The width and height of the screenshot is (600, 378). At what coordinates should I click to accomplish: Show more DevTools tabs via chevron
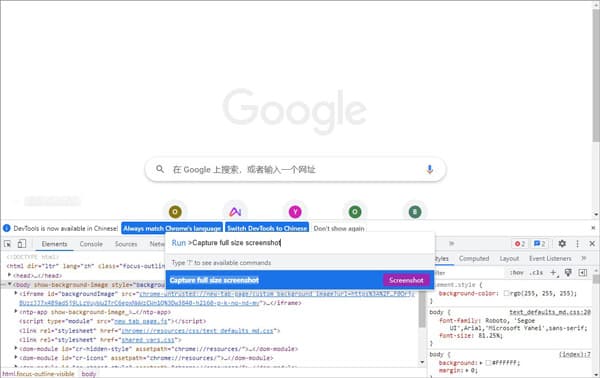pyautogui.click(x=451, y=243)
